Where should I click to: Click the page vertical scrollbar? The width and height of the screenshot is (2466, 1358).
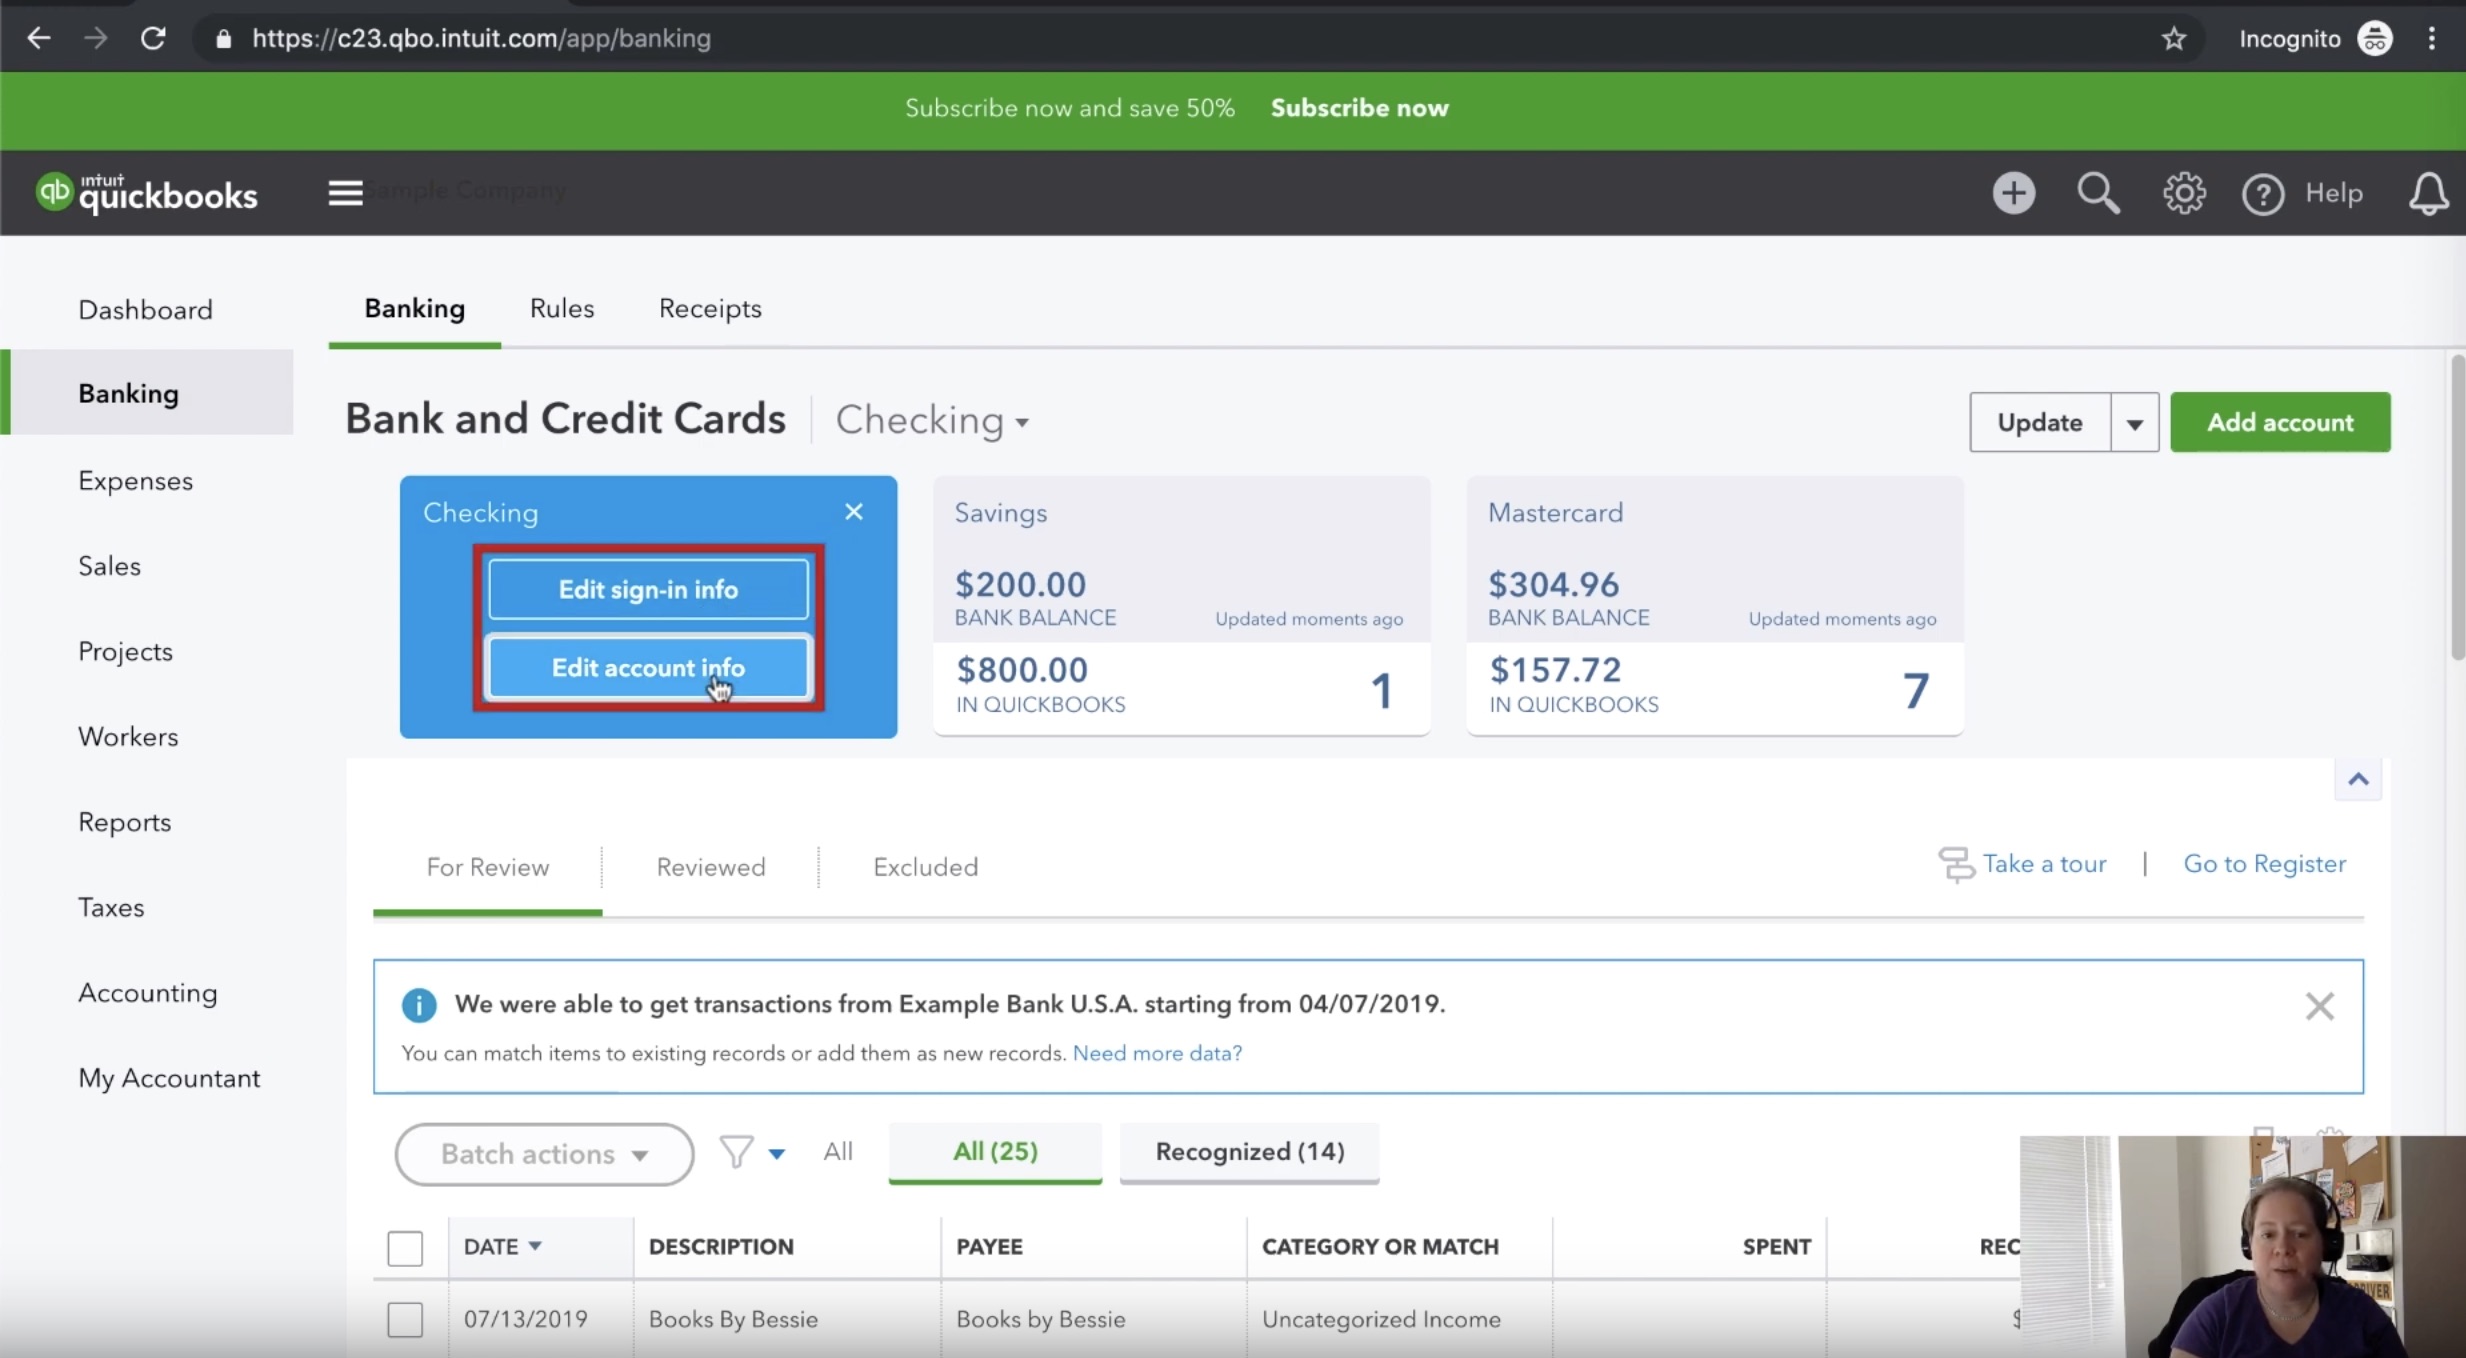(2457, 507)
